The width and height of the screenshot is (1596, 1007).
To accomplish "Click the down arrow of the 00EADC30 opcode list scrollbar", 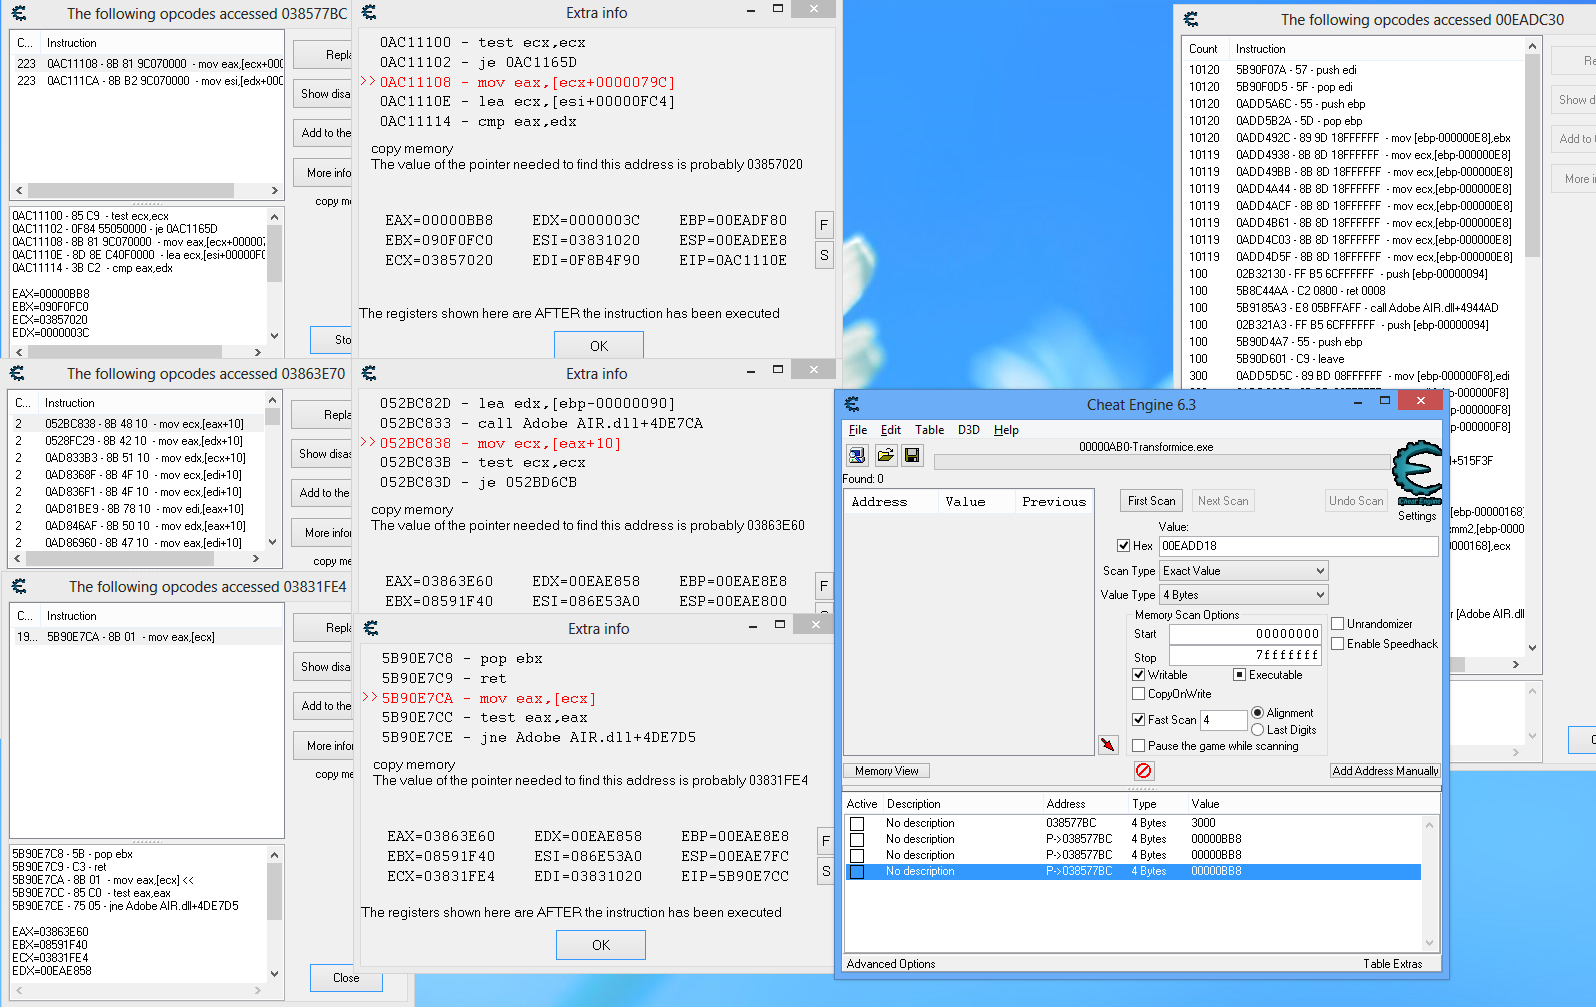I will [x=1532, y=648].
